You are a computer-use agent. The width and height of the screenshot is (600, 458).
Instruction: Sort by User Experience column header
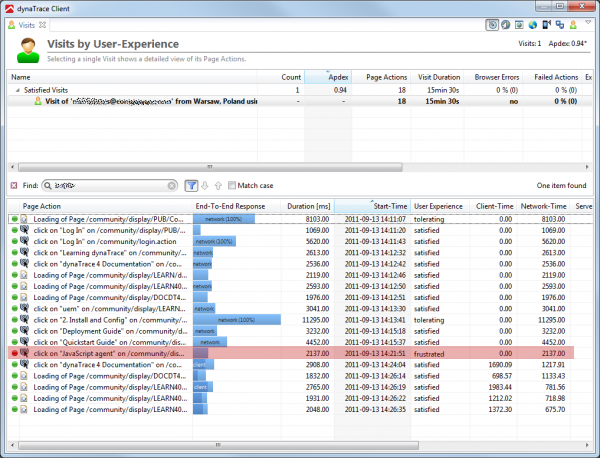coord(440,206)
